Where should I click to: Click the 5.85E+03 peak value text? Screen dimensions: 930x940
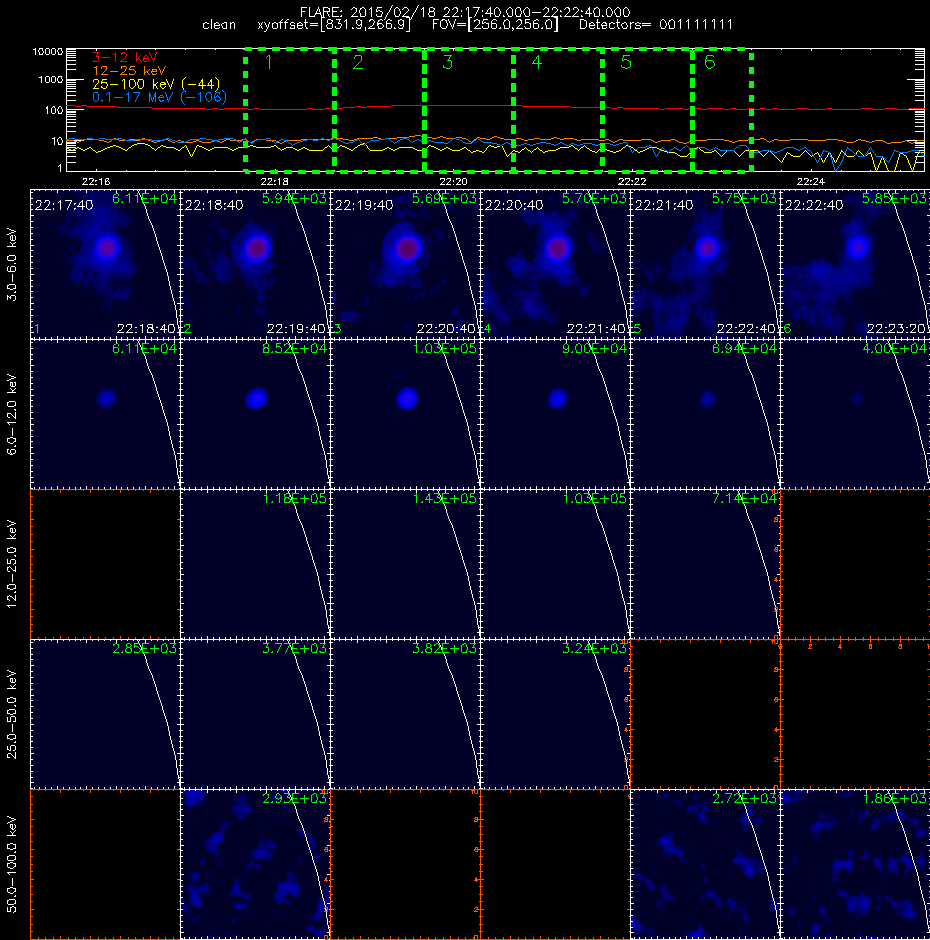click(x=894, y=198)
